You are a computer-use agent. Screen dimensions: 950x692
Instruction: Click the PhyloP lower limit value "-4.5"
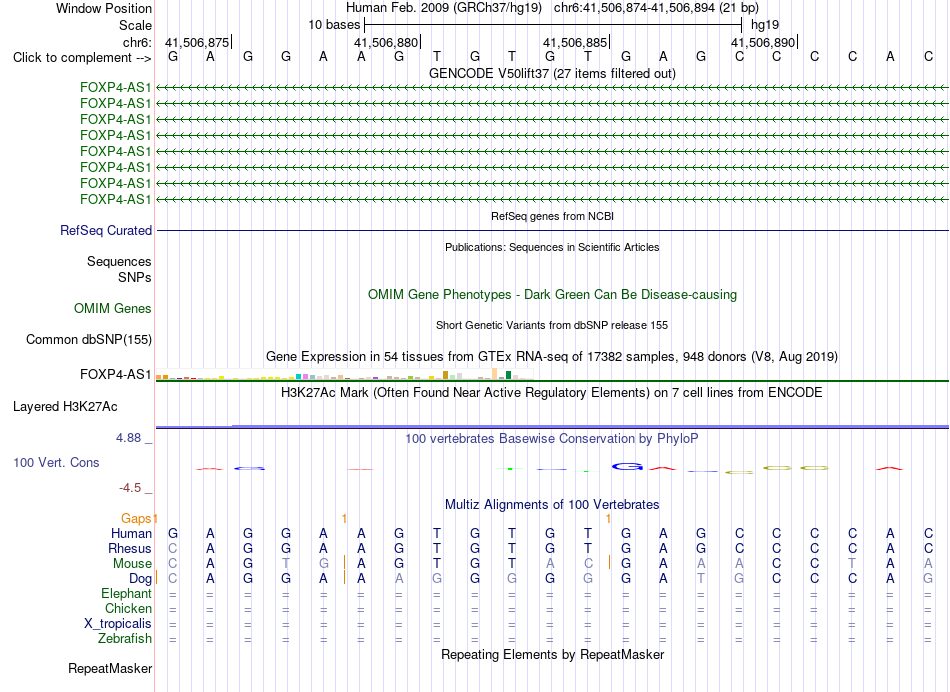tap(130, 488)
